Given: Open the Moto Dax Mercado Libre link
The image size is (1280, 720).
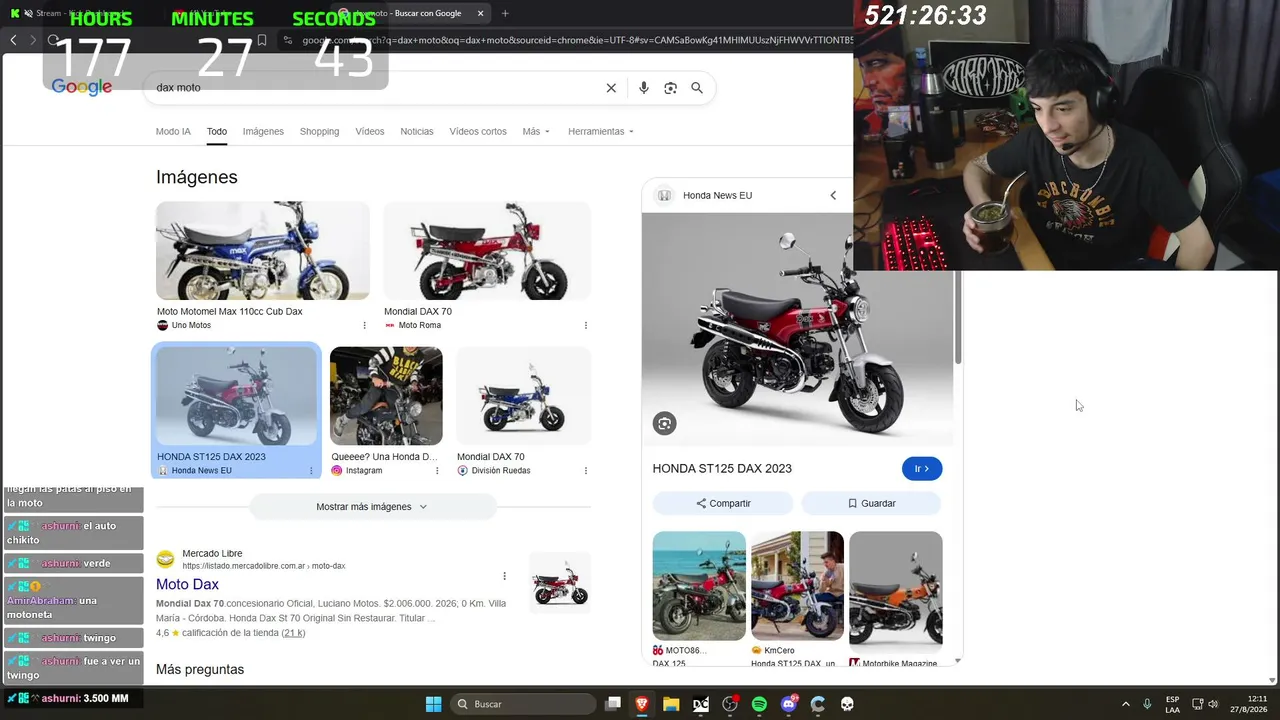Looking at the screenshot, I should click(x=187, y=584).
